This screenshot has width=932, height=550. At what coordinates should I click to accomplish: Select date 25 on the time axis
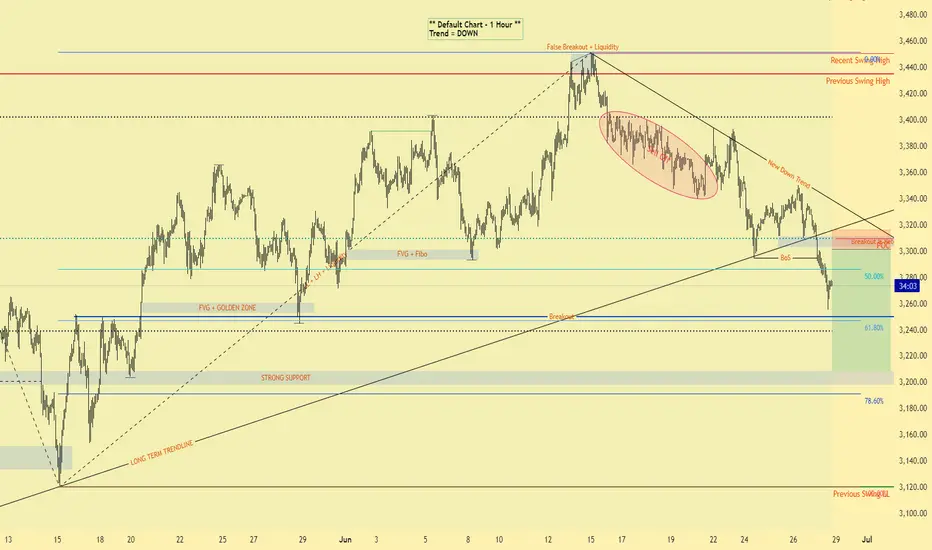(x=222, y=540)
